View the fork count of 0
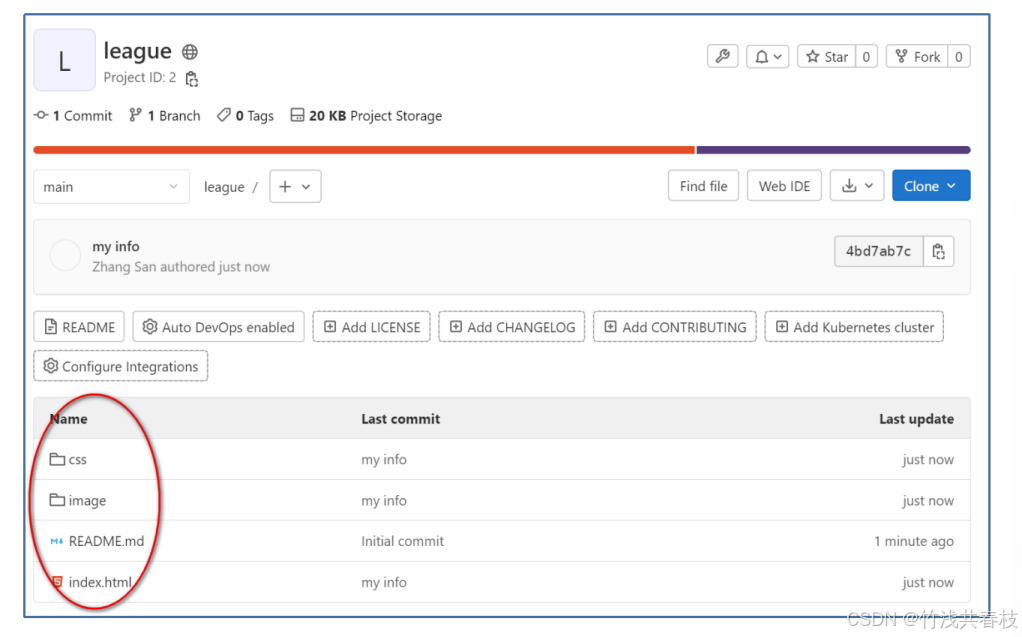The height and width of the screenshot is (637, 1022). click(959, 57)
